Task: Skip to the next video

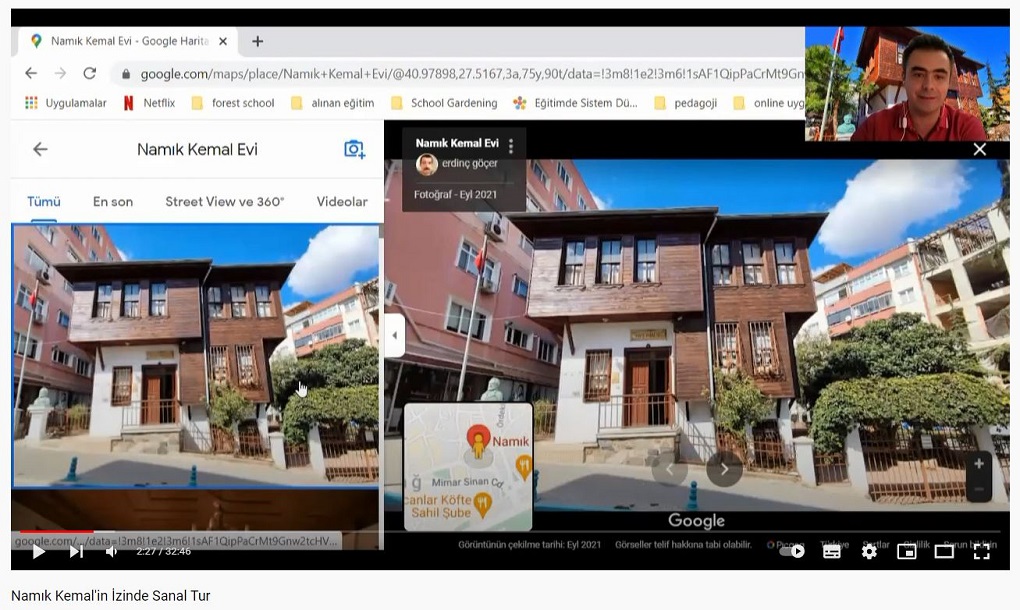Action: (76, 552)
